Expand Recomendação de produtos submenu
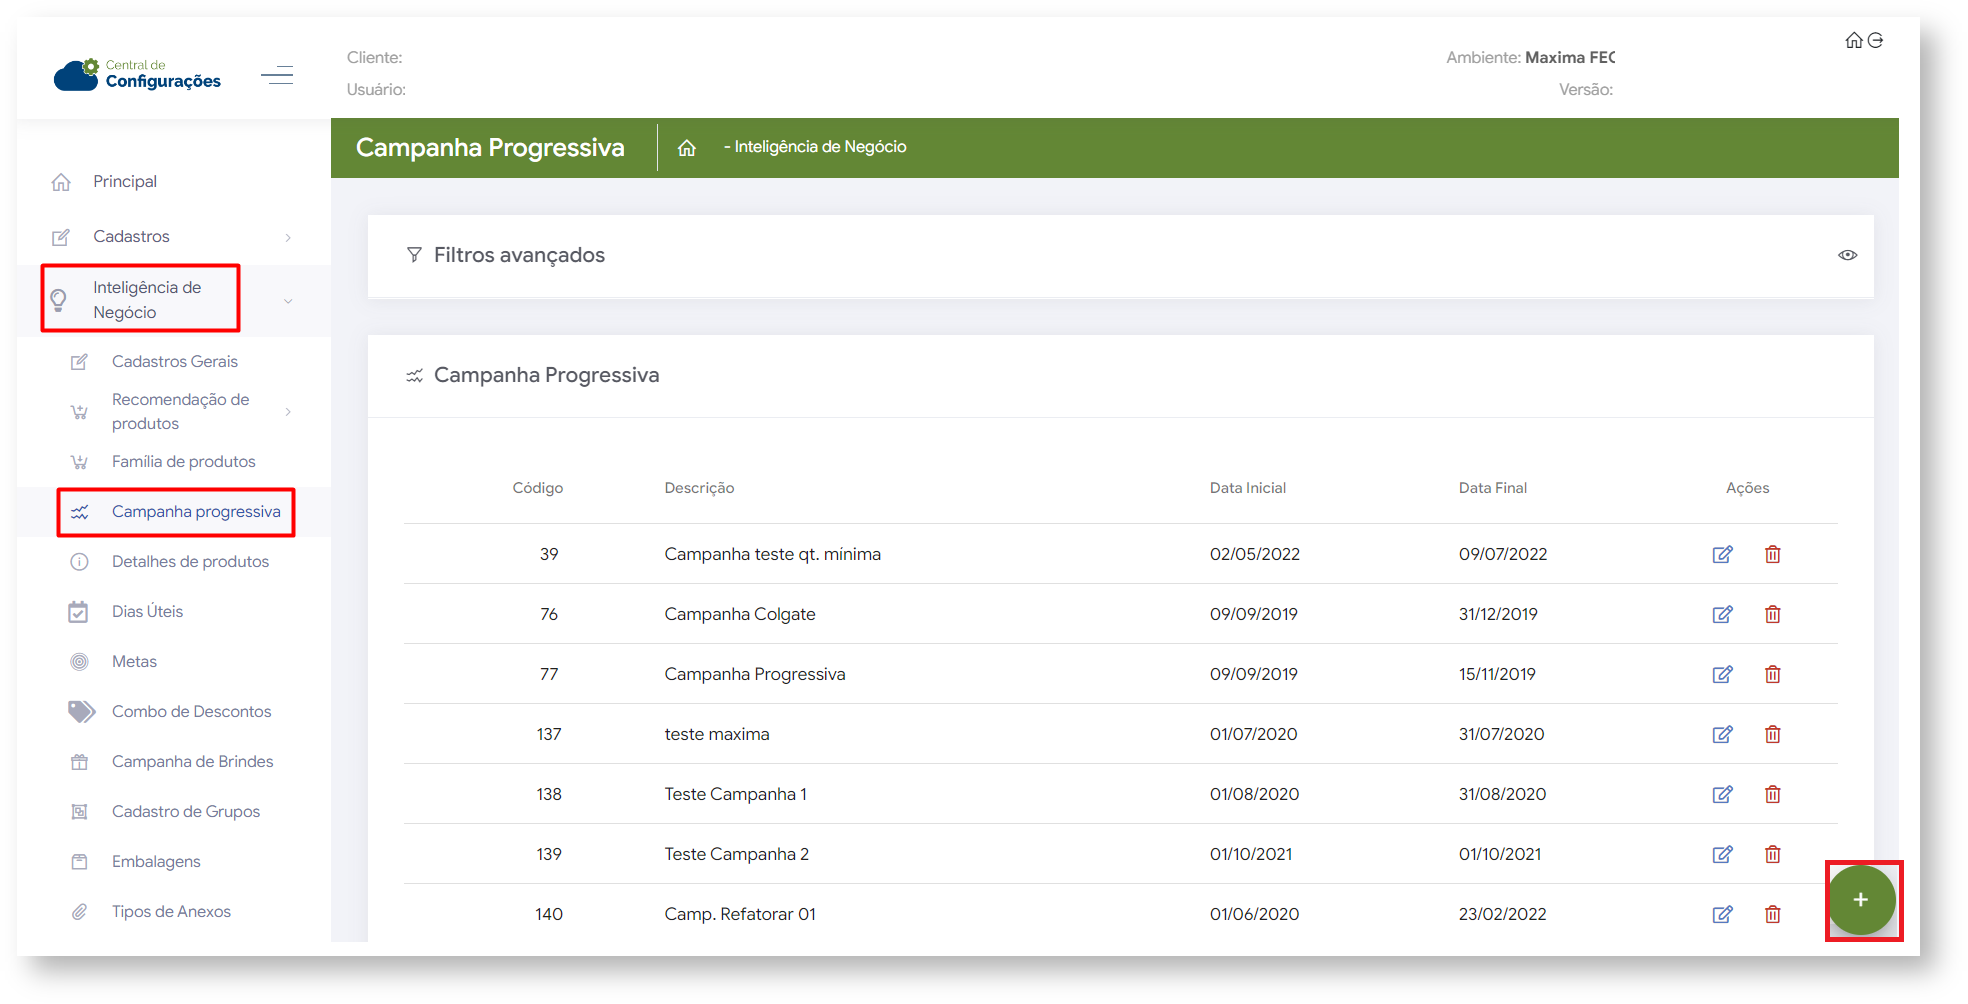The image size is (1968, 1004). (288, 411)
